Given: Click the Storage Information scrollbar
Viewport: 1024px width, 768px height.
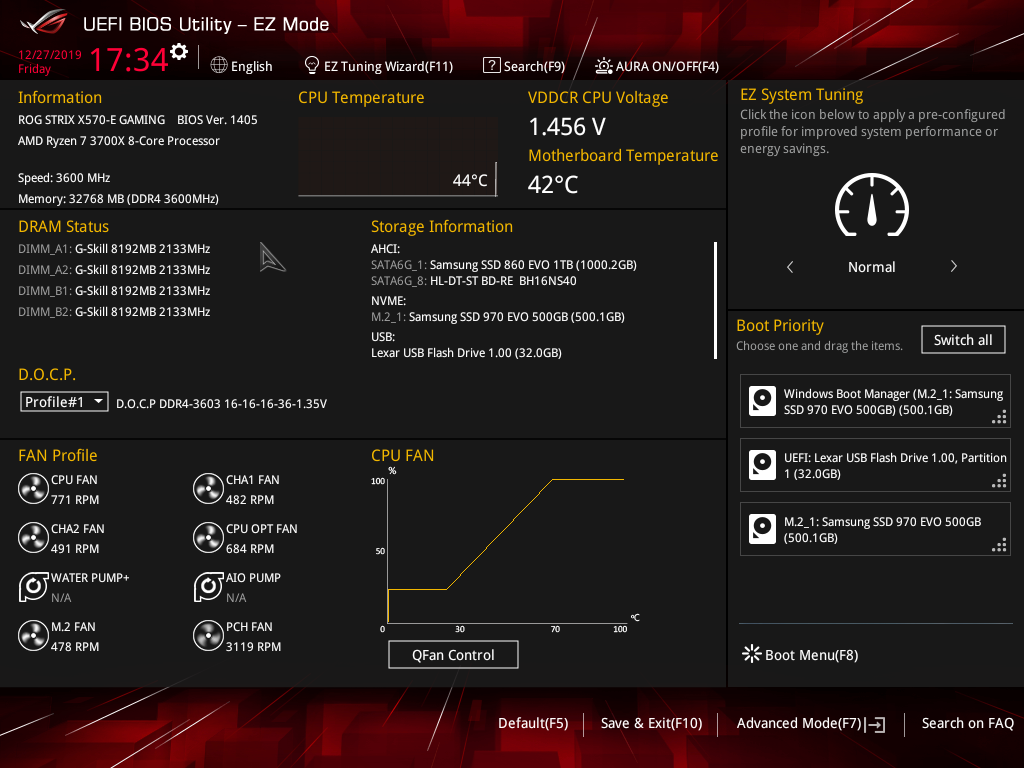Looking at the screenshot, I should click(716, 300).
